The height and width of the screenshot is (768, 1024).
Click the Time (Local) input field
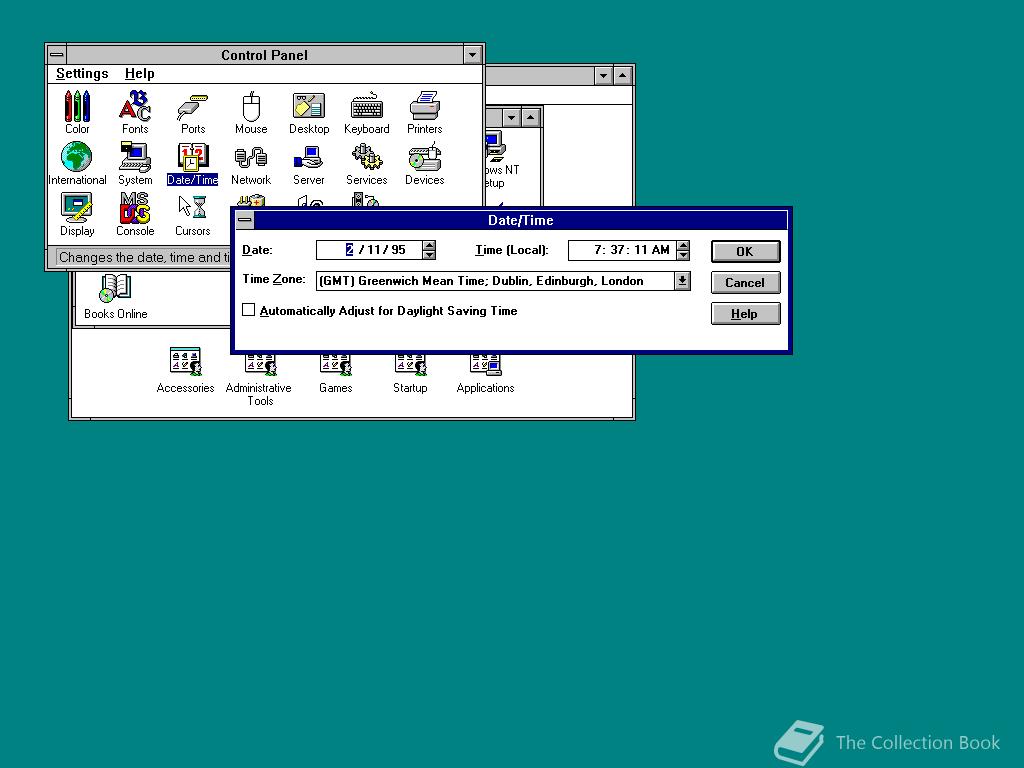622,250
